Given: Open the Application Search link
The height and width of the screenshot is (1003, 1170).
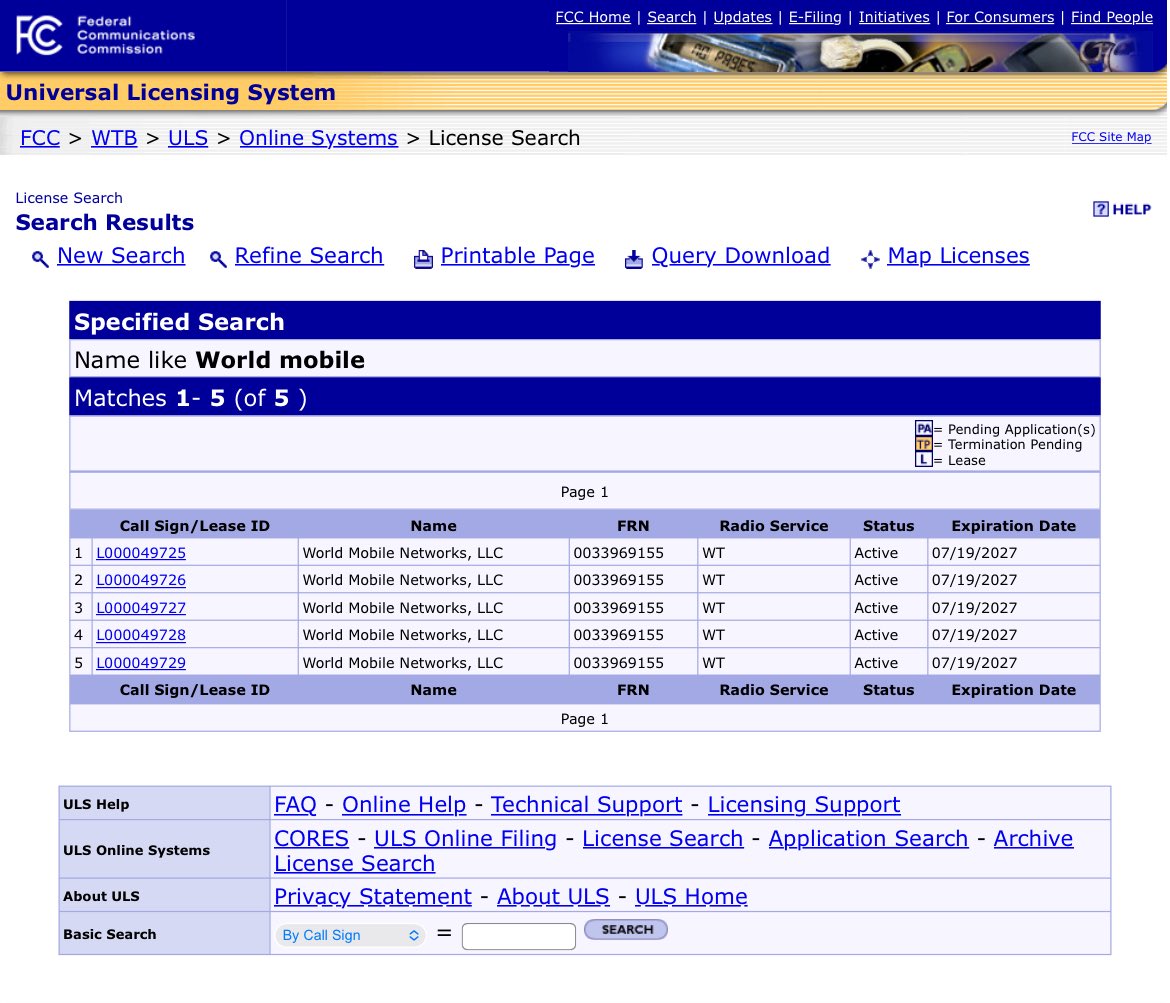Looking at the screenshot, I should pos(869,839).
